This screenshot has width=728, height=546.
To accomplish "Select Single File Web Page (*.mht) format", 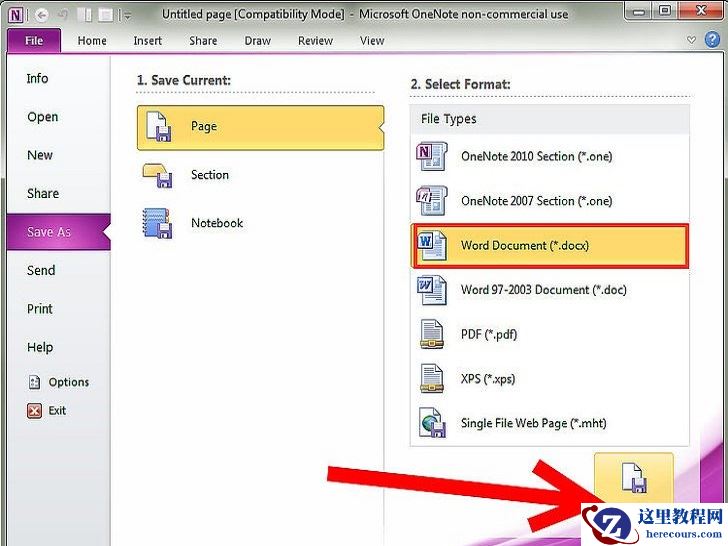I will (x=550, y=423).
